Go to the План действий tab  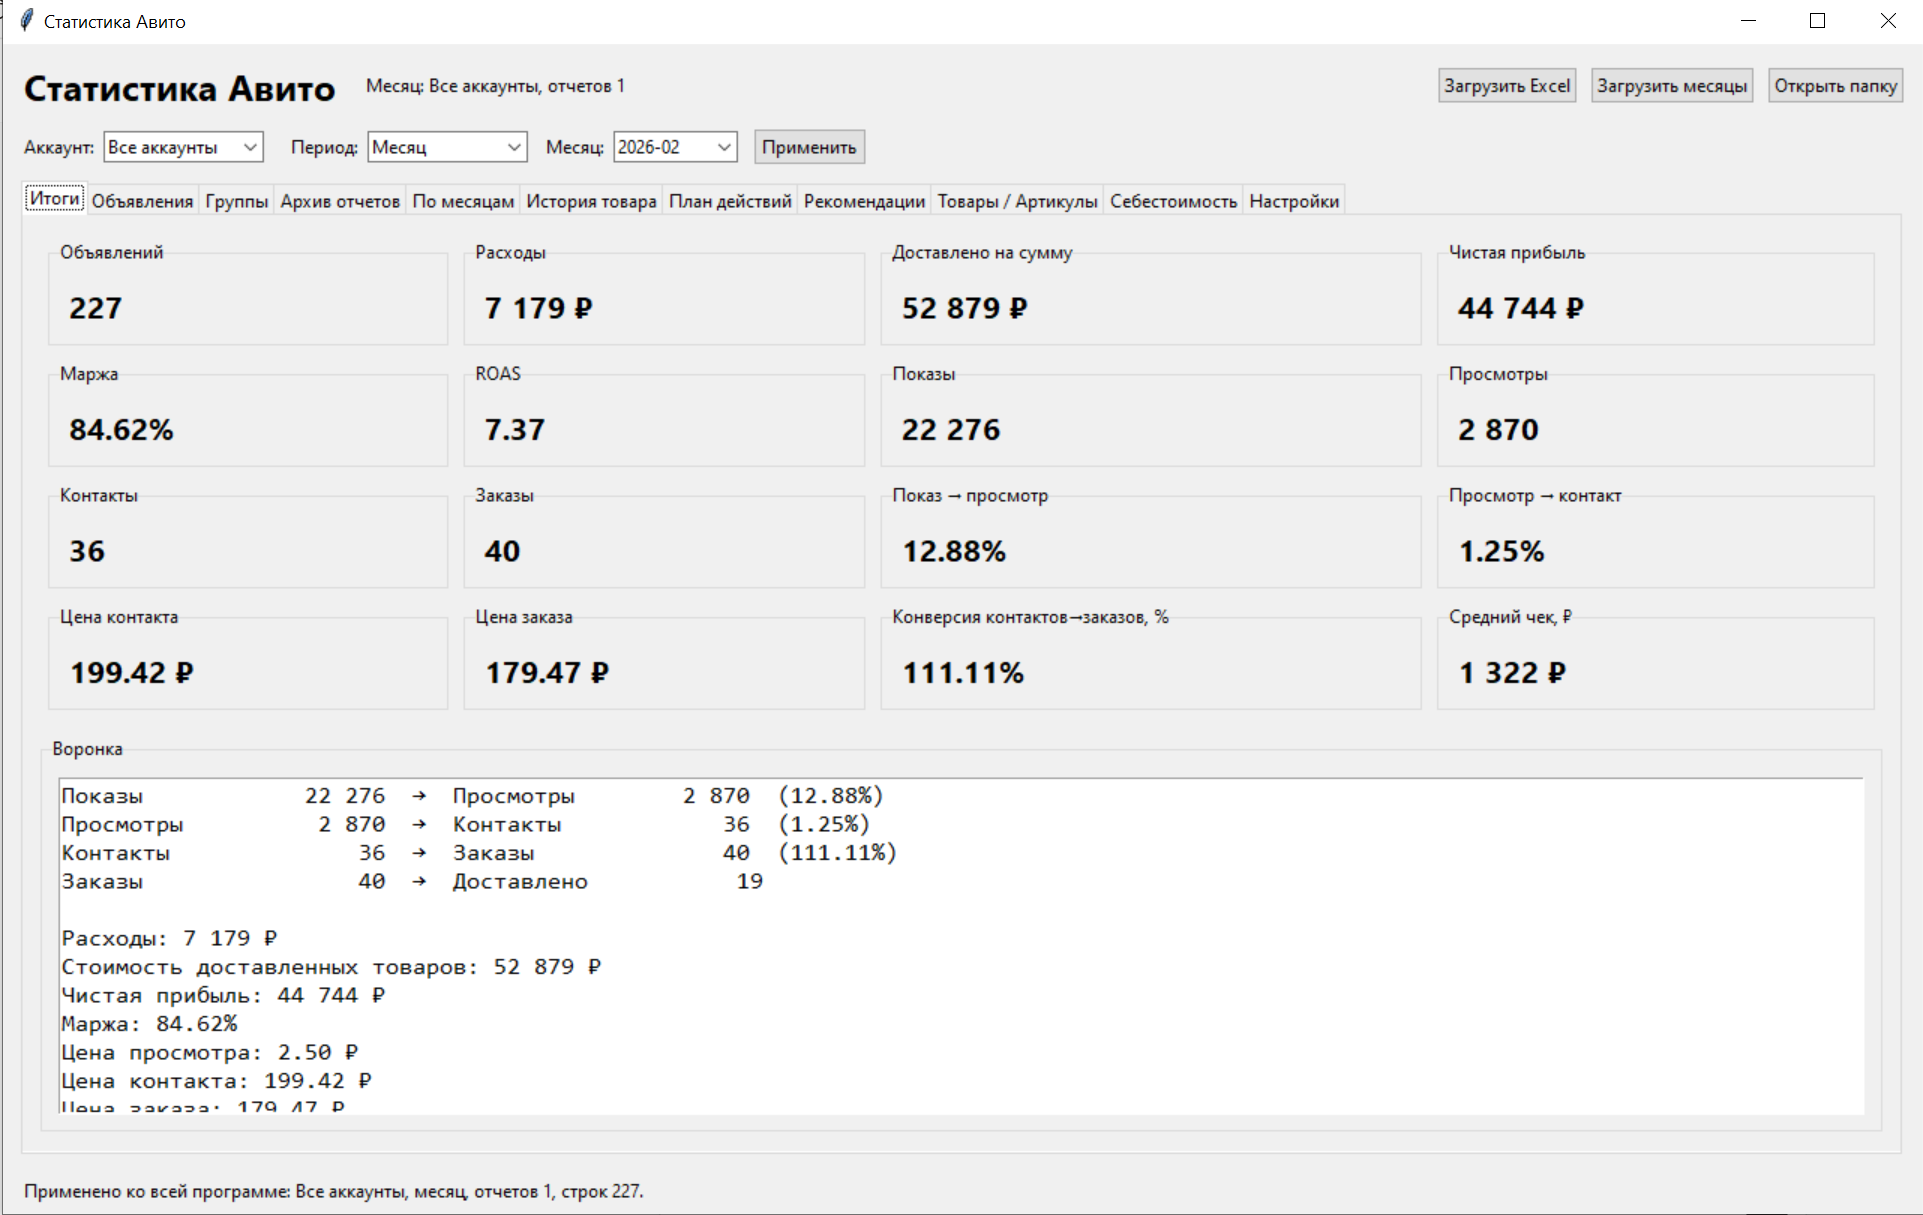tap(730, 201)
